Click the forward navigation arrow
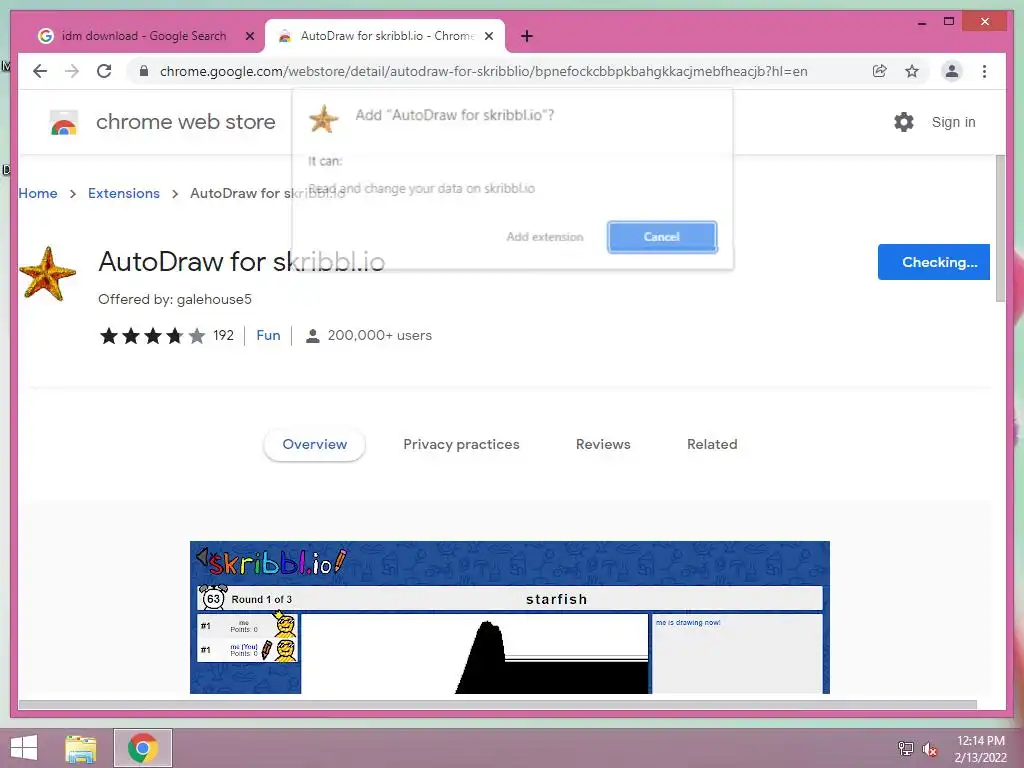This screenshot has height=768, width=1024. 72,71
